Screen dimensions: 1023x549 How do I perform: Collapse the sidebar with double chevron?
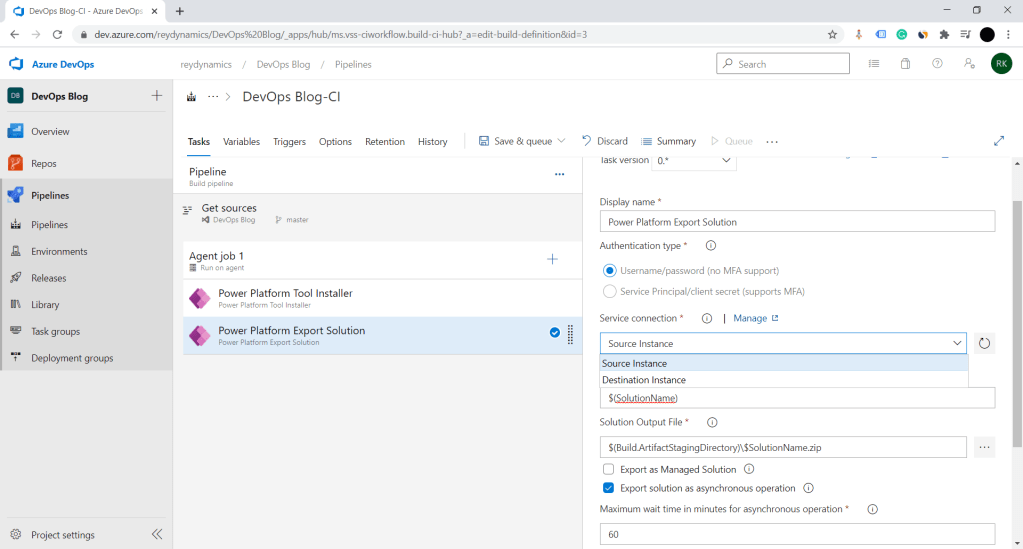click(157, 535)
